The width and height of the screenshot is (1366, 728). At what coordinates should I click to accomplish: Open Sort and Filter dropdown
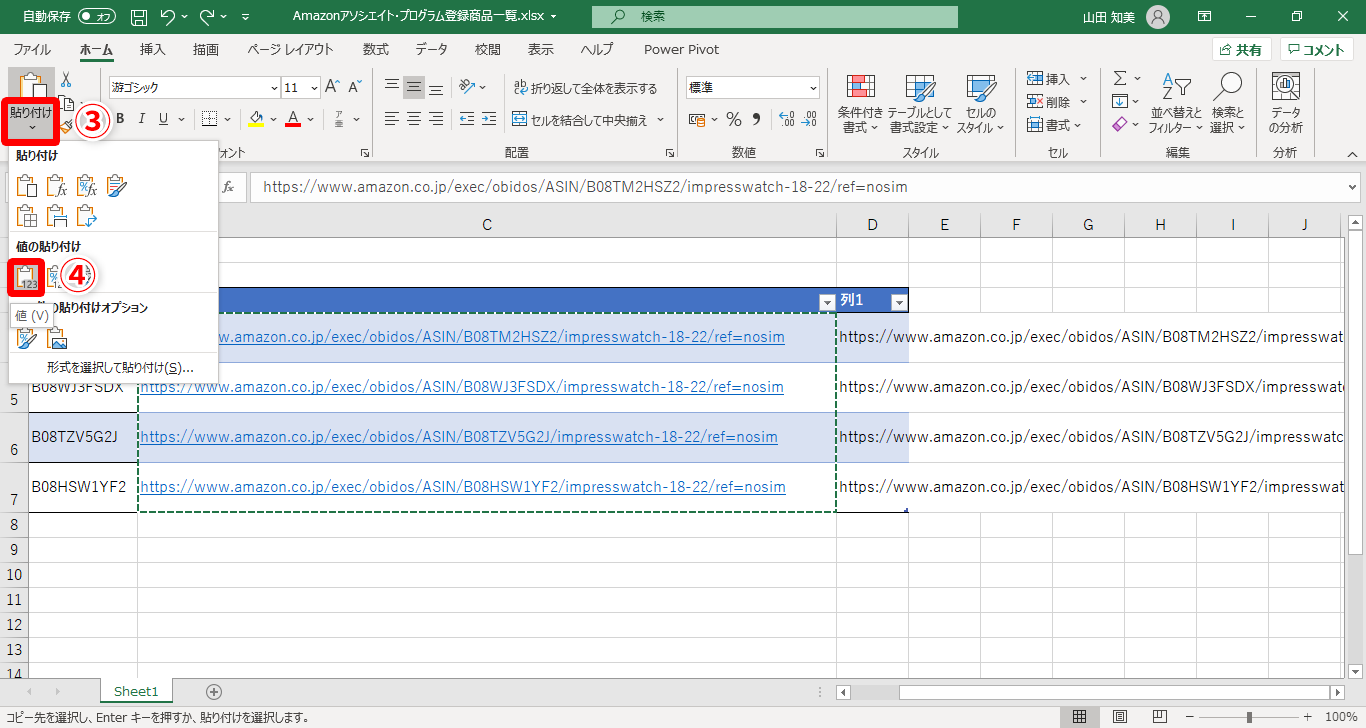[x=1175, y=104]
